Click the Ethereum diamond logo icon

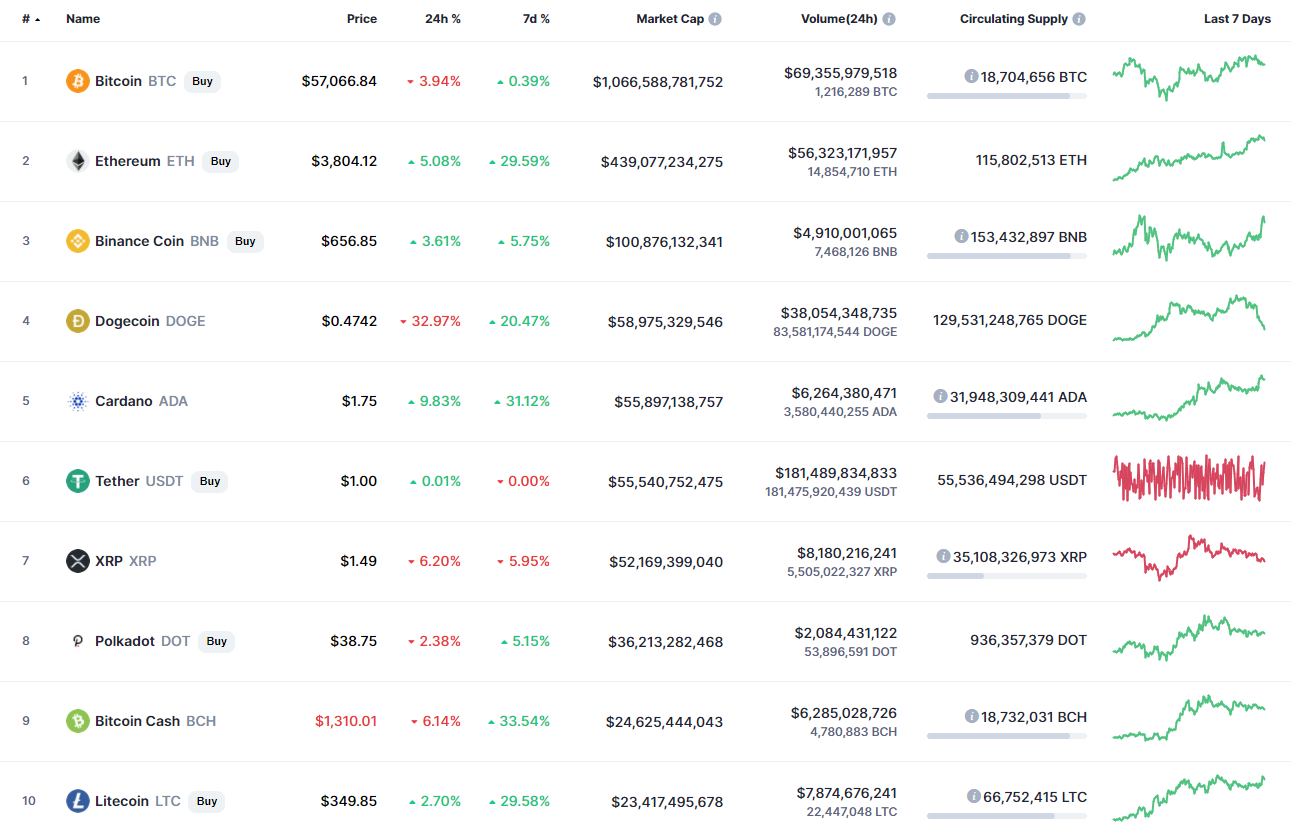(x=78, y=161)
